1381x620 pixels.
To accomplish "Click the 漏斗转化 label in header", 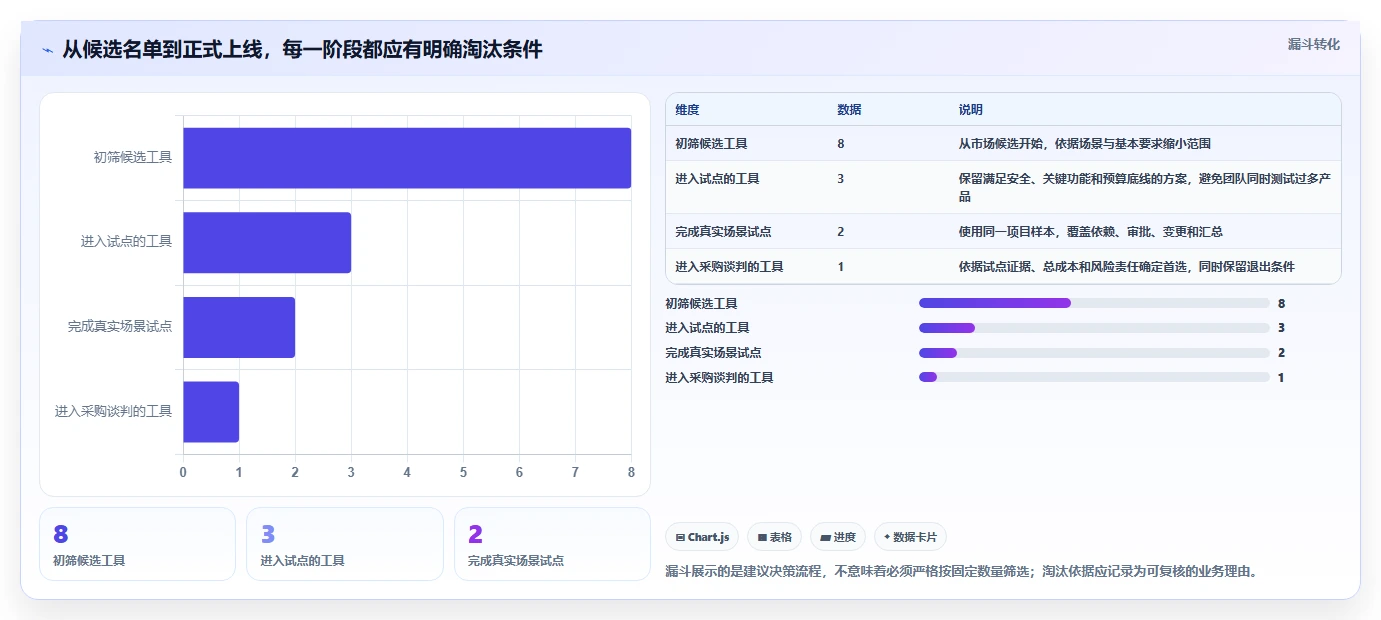I will pos(1313,44).
